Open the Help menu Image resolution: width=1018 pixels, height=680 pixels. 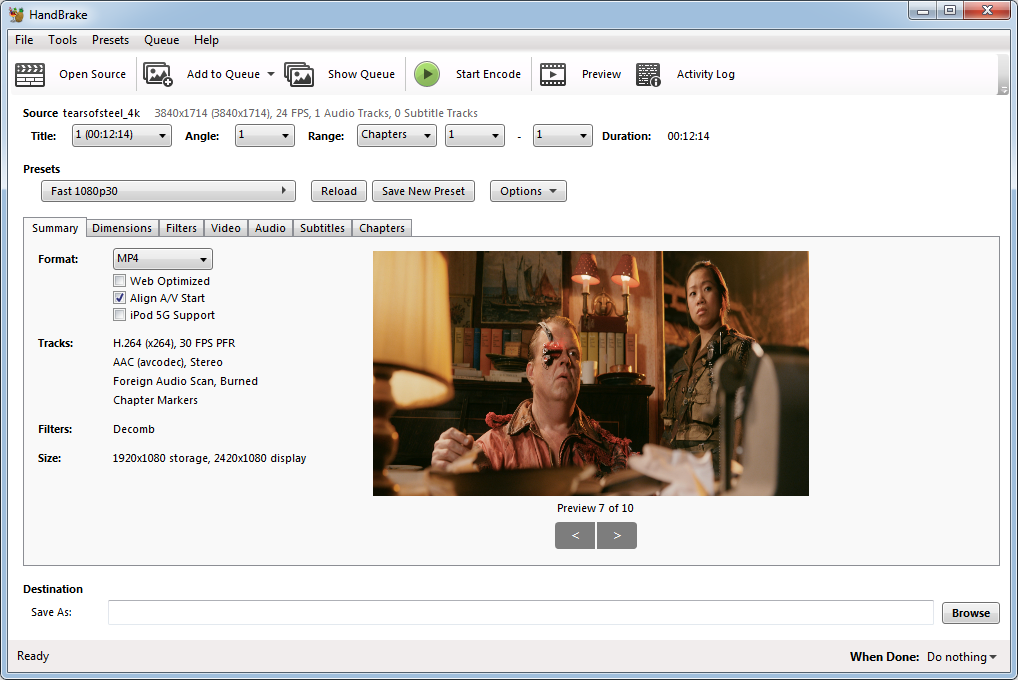pyautogui.click(x=206, y=40)
